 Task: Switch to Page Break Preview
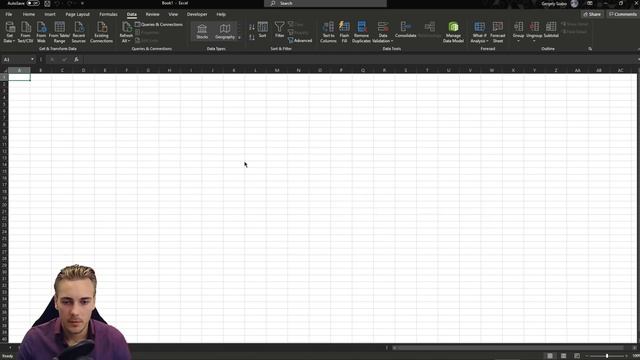577,356
